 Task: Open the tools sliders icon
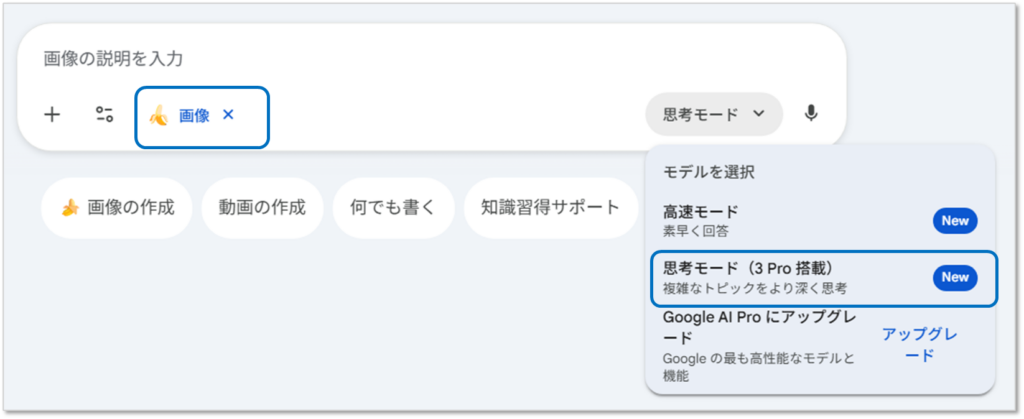pyautogui.click(x=104, y=114)
